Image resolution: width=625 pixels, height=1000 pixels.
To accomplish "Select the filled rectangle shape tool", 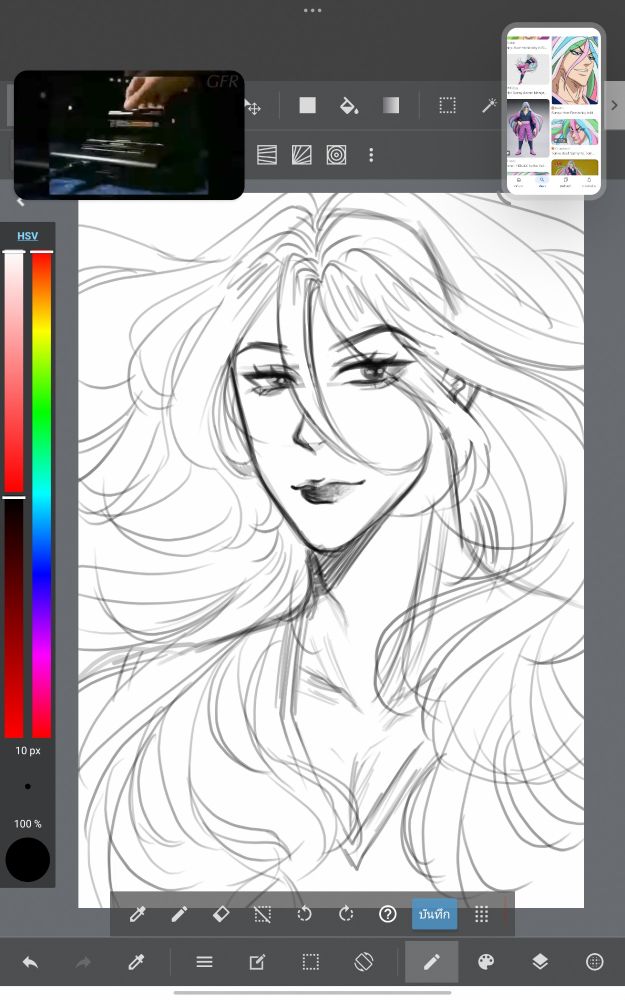I will (307, 105).
